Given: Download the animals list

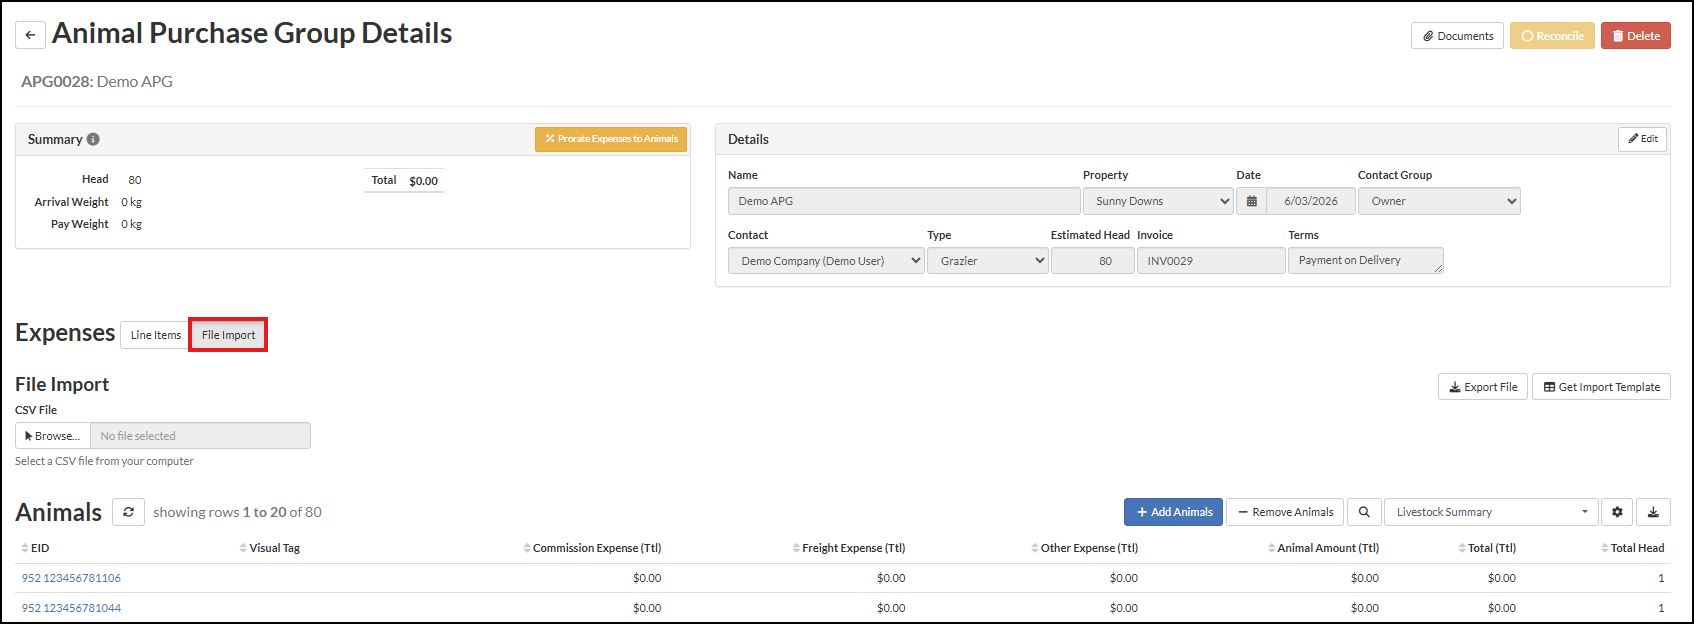Looking at the screenshot, I should (1653, 512).
